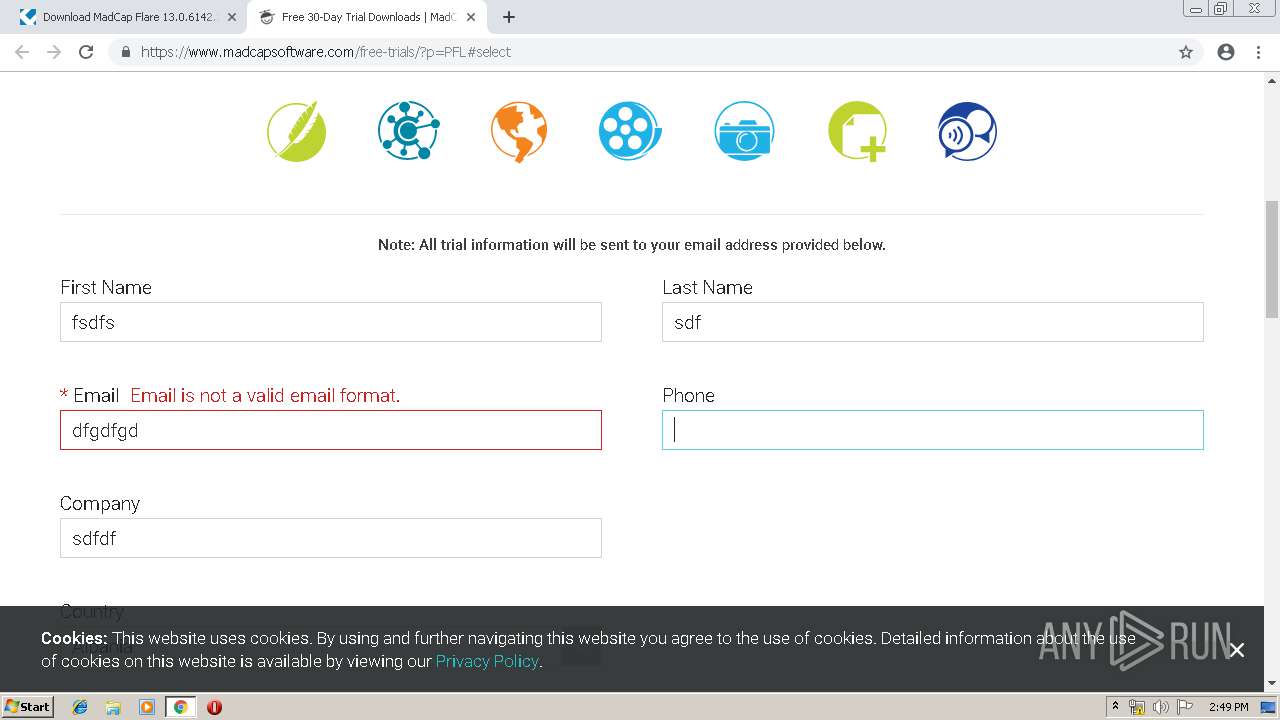View site security padlock info
1280x720 pixels.
(x=125, y=52)
